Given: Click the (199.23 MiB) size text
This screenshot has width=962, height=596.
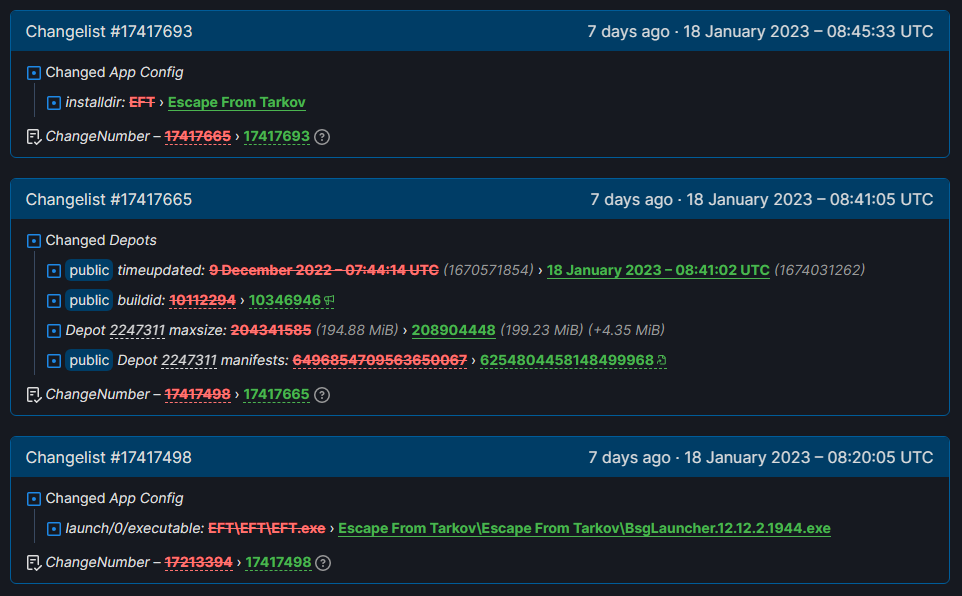Looking at the screenshot, I should [542, 330].
